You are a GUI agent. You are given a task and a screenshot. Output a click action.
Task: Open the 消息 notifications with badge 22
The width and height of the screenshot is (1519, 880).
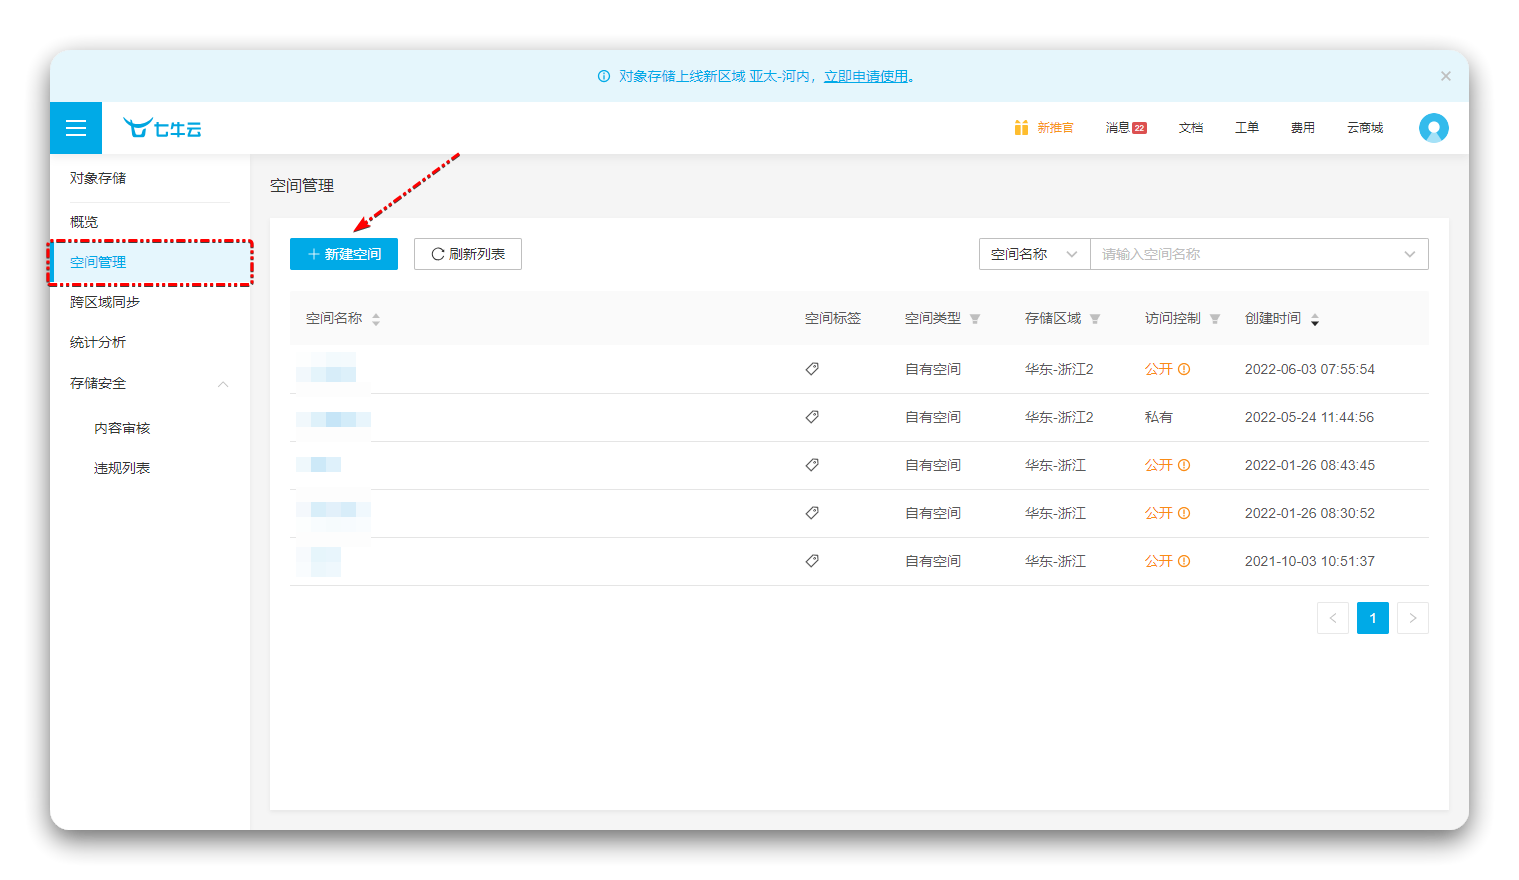pyautogui.click(x=1126, y=128)
